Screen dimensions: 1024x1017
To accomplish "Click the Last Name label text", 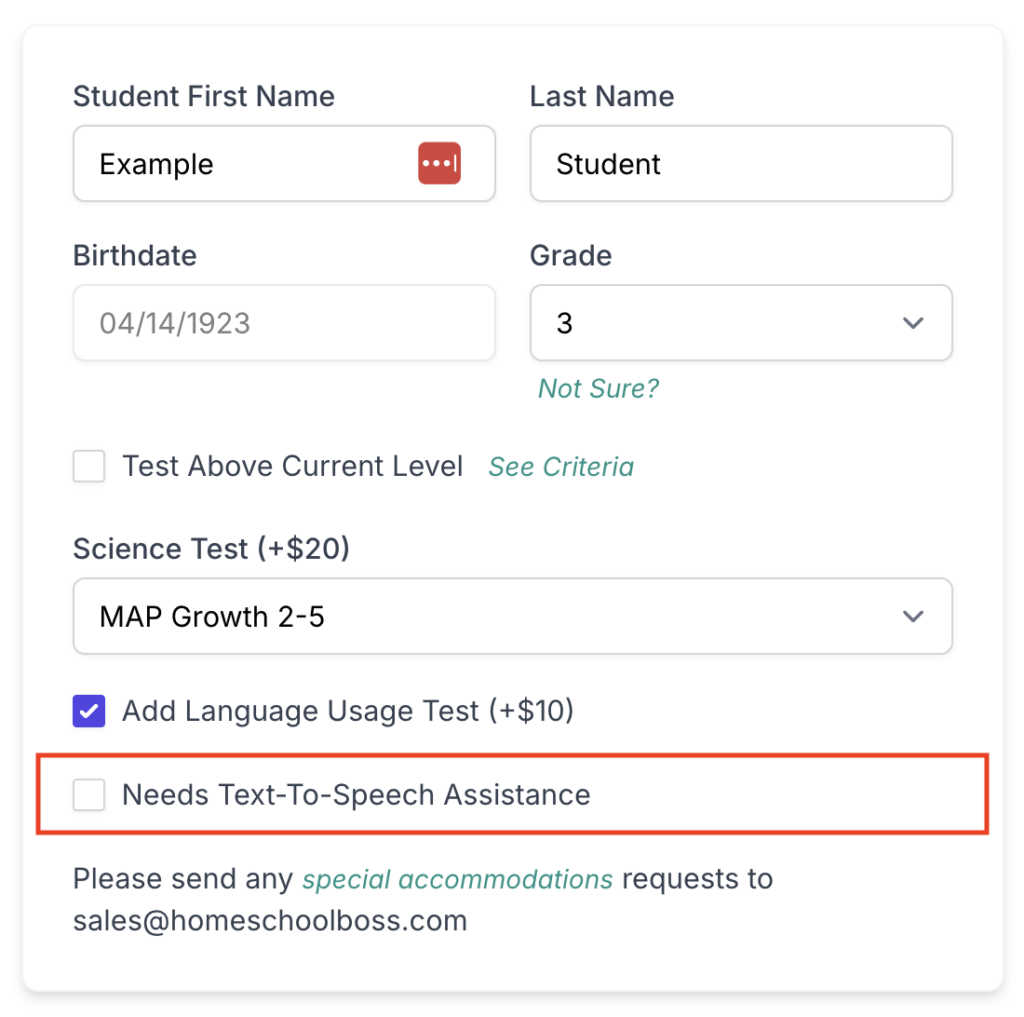I will [x=602, y=96].
